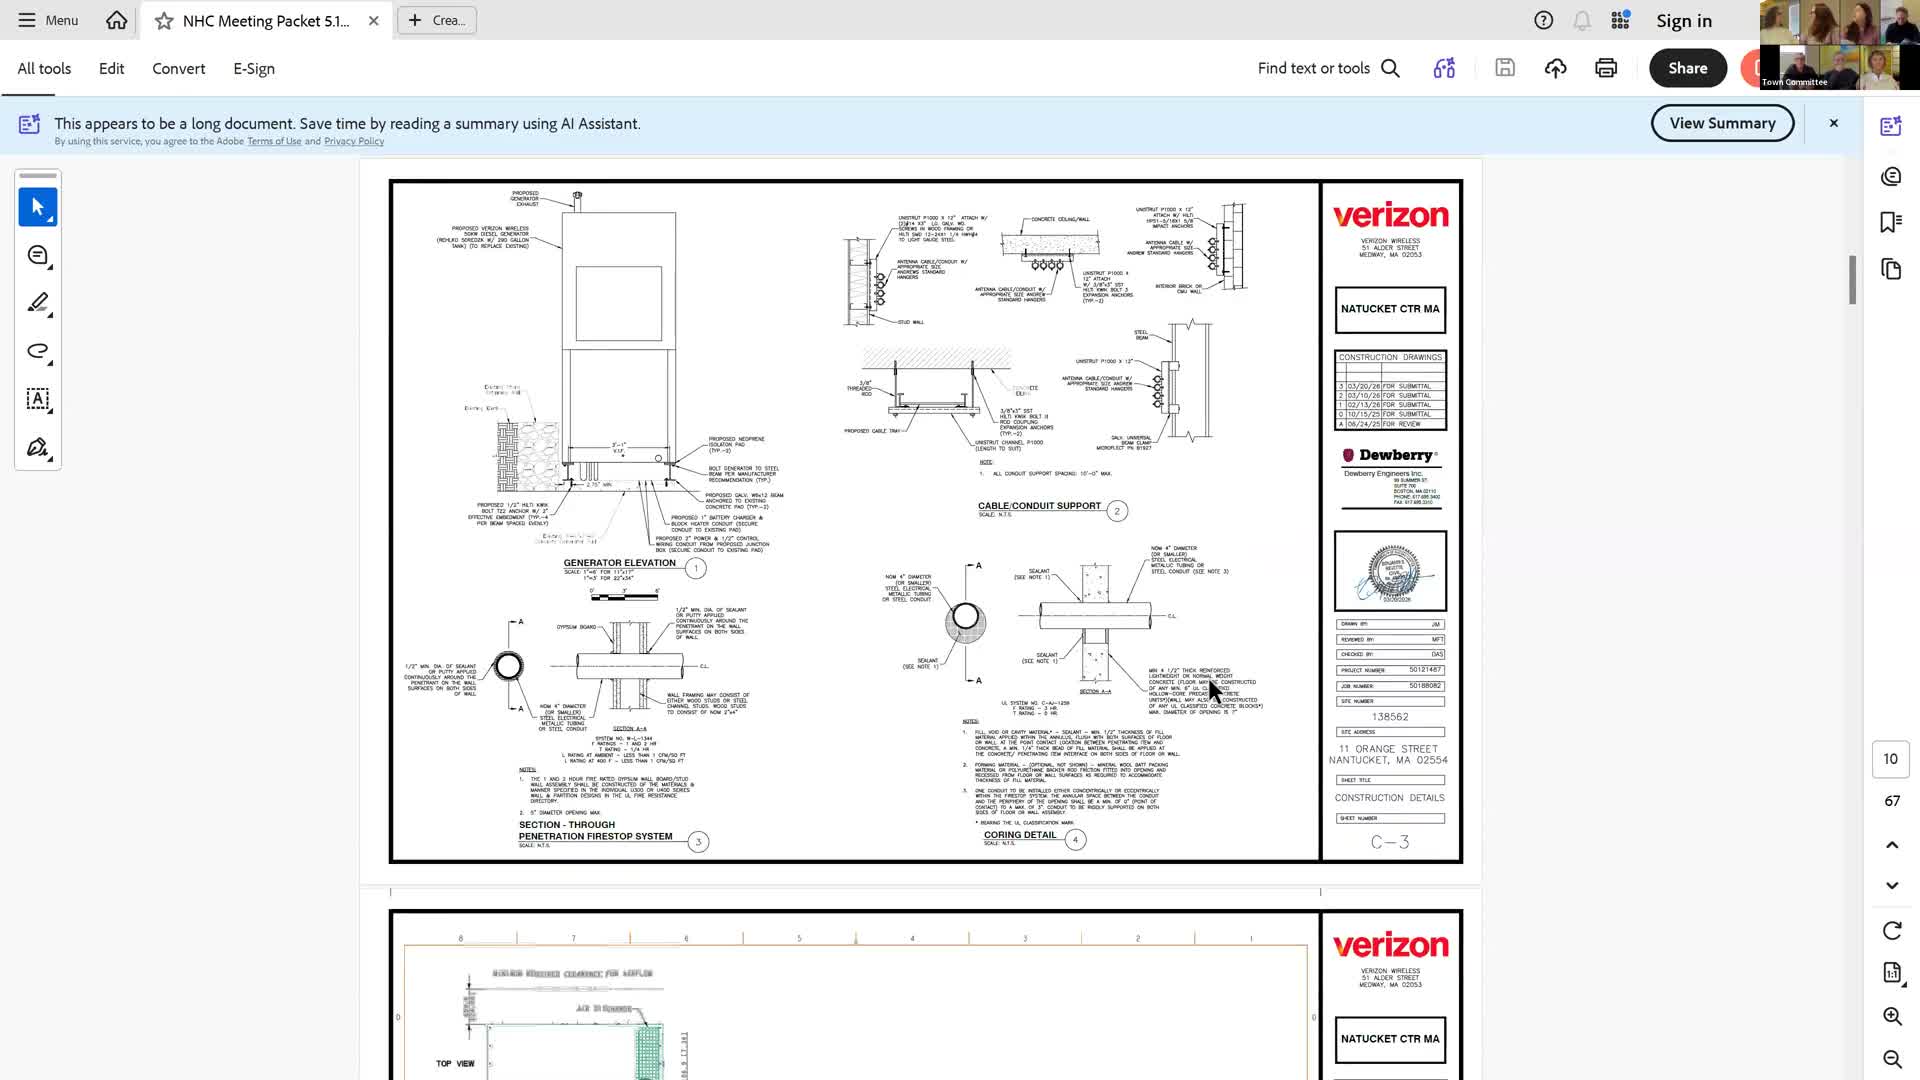Click the Create new tab button

pyautogui.click(x=437, y=20)
